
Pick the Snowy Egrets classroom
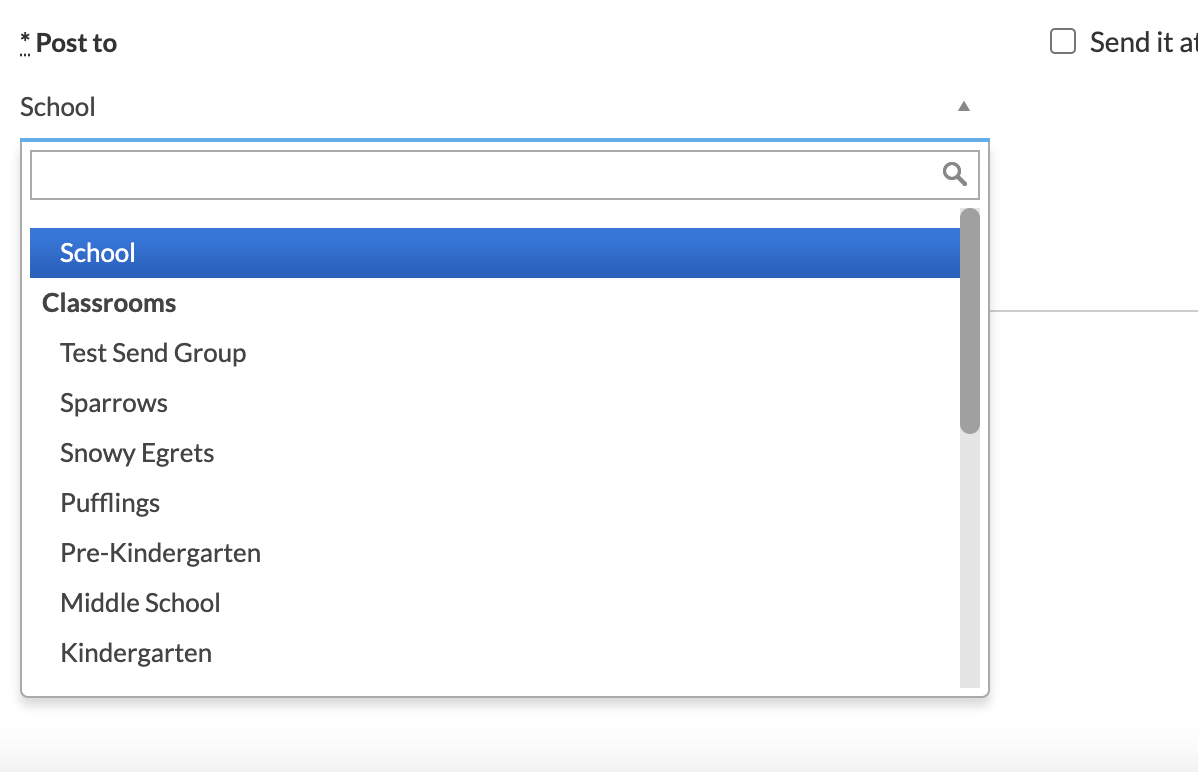tap(495, 453)
